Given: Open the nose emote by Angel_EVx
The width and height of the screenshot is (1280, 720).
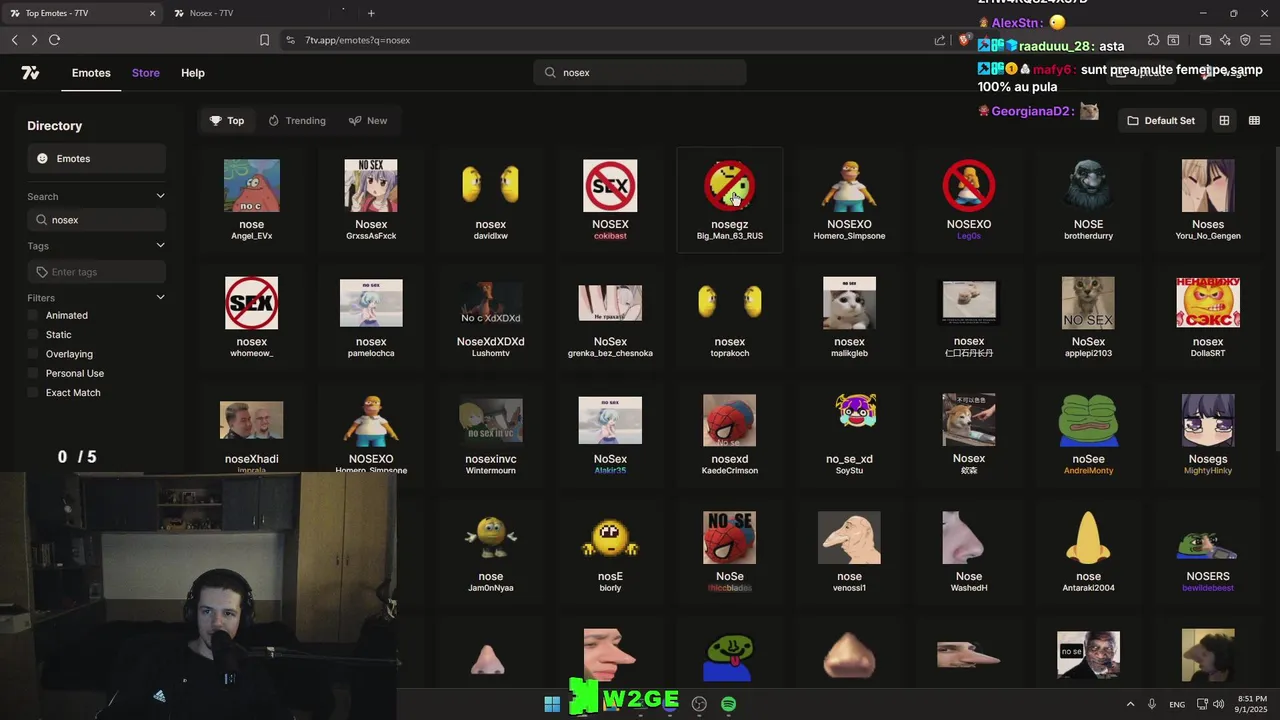Looking at the screenshot, I should [x=252, y=200].
